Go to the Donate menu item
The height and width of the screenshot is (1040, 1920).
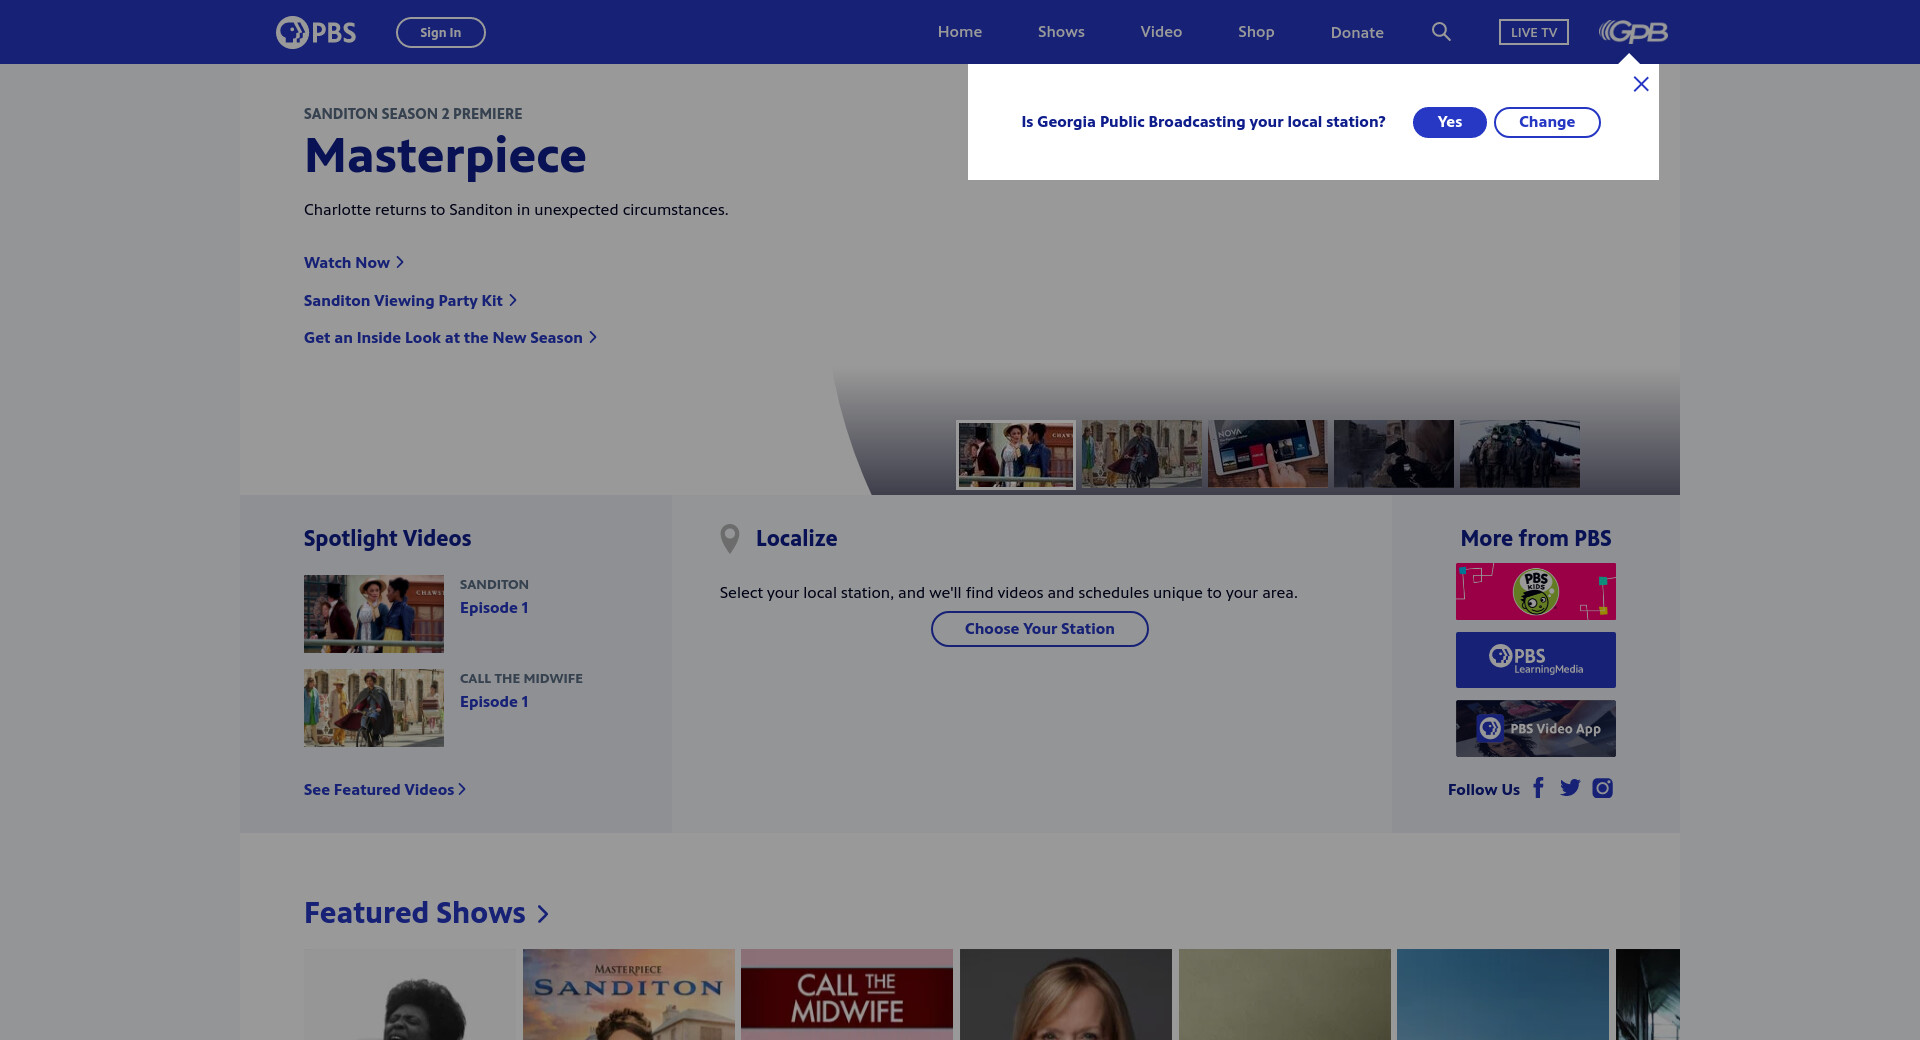[x=1357, y=32]
